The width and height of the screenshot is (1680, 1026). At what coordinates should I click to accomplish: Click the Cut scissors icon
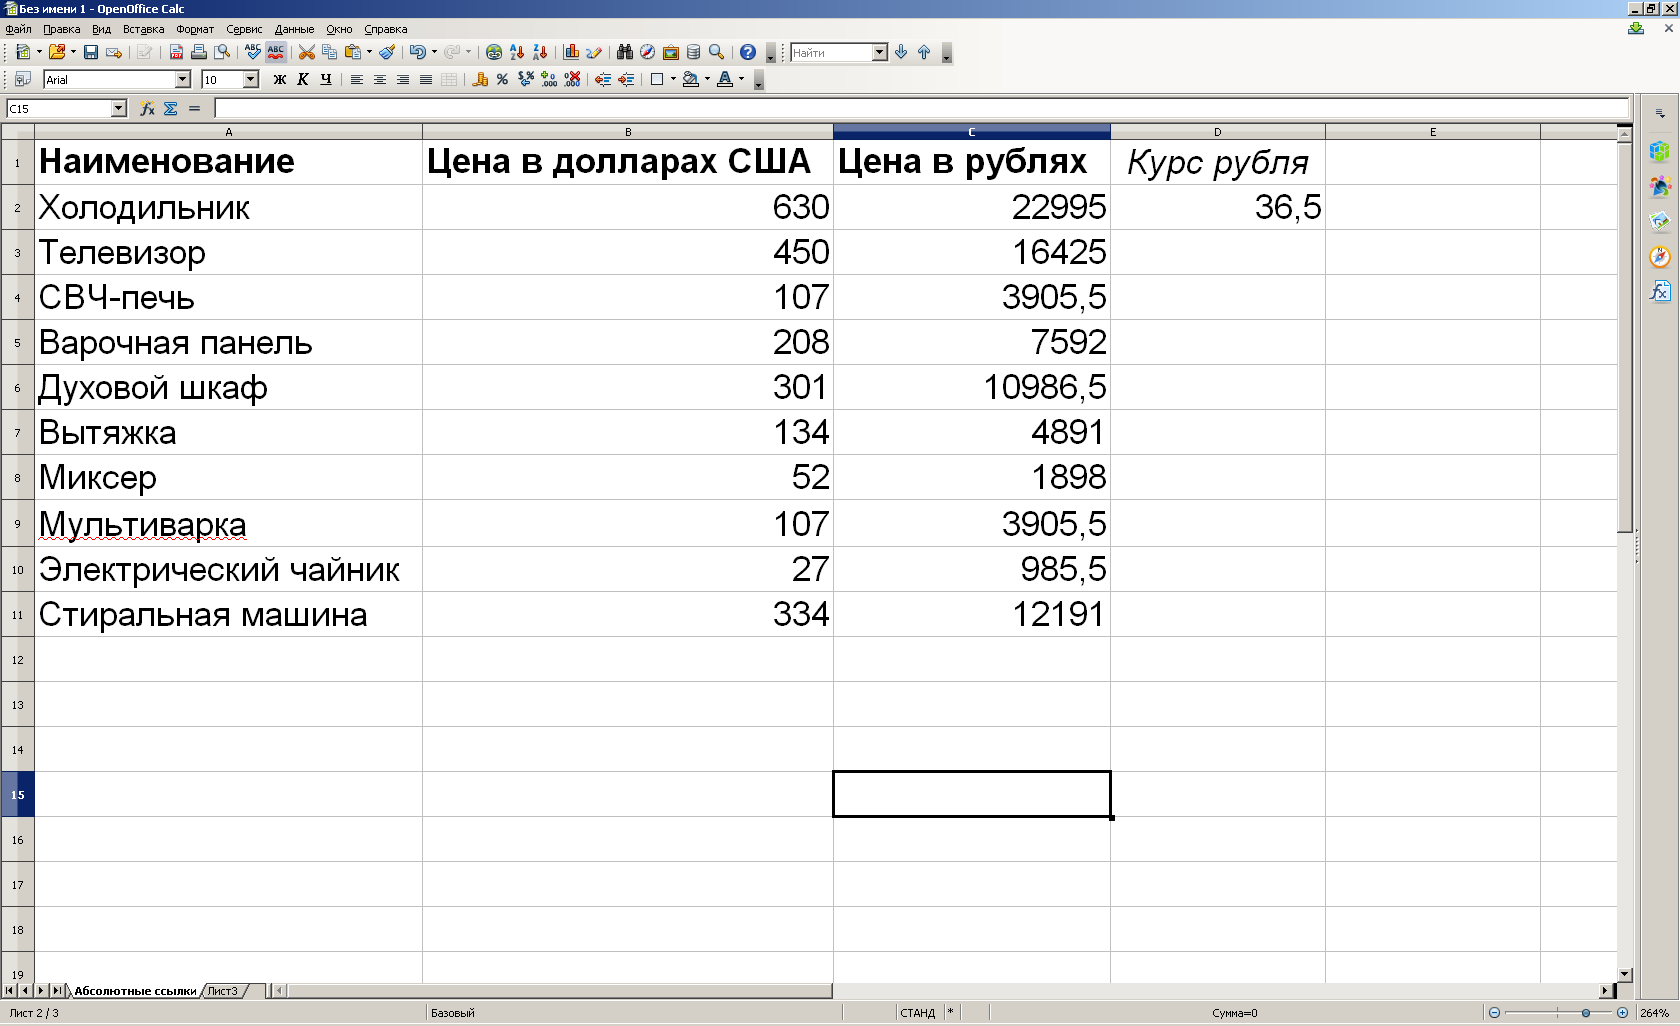click(307, 52)
